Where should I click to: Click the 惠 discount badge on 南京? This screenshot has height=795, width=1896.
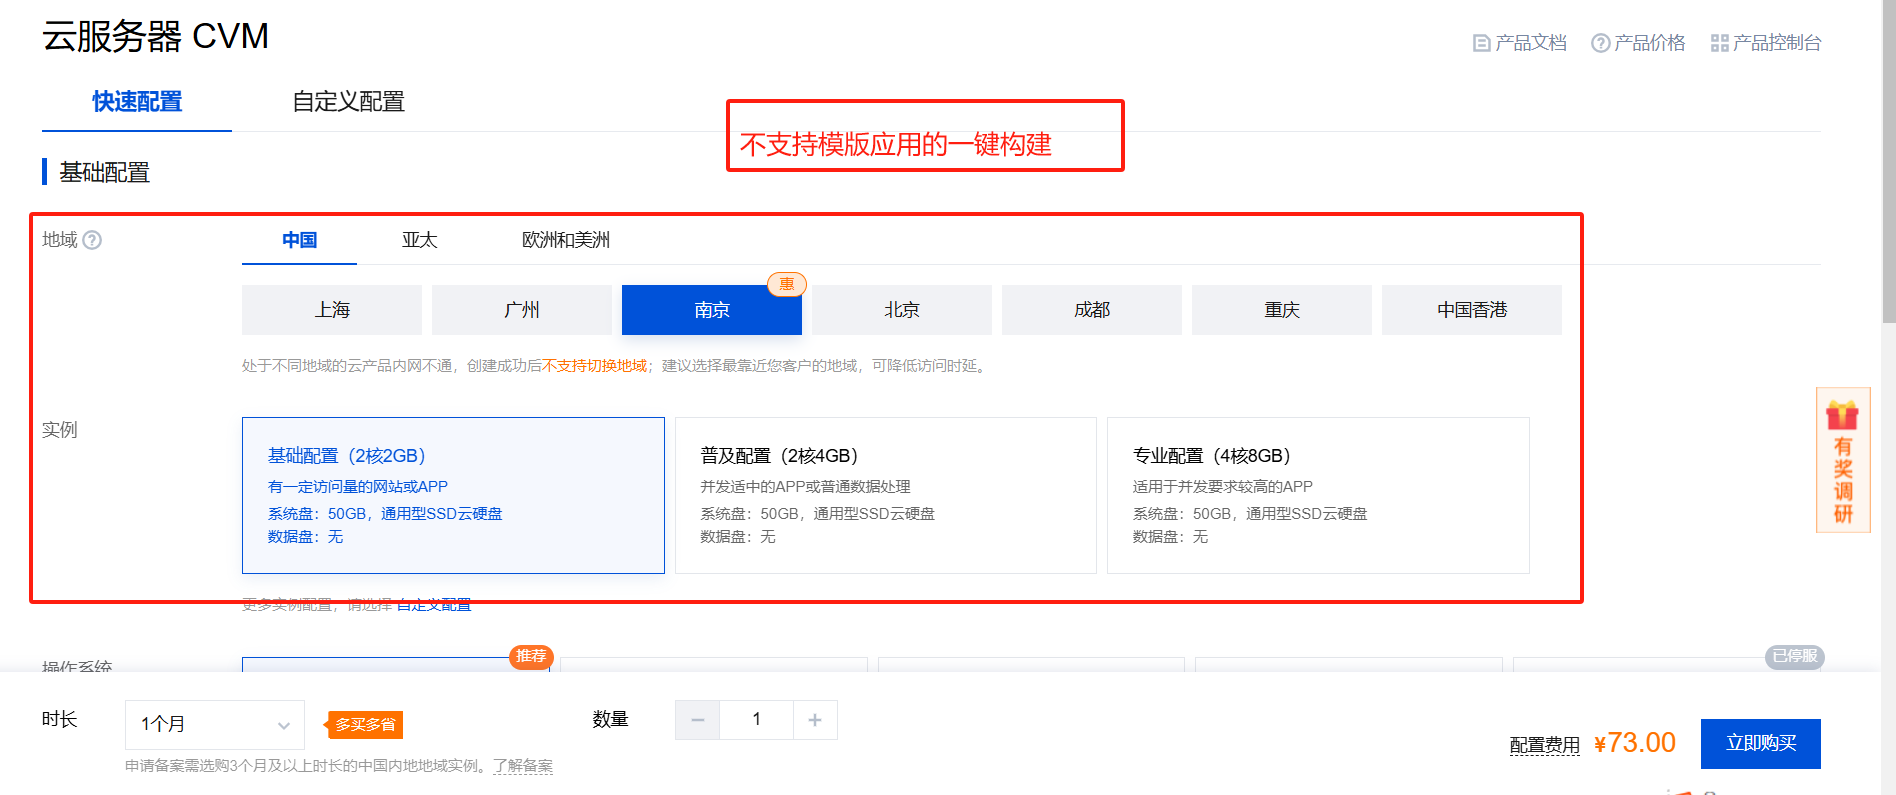787,284
